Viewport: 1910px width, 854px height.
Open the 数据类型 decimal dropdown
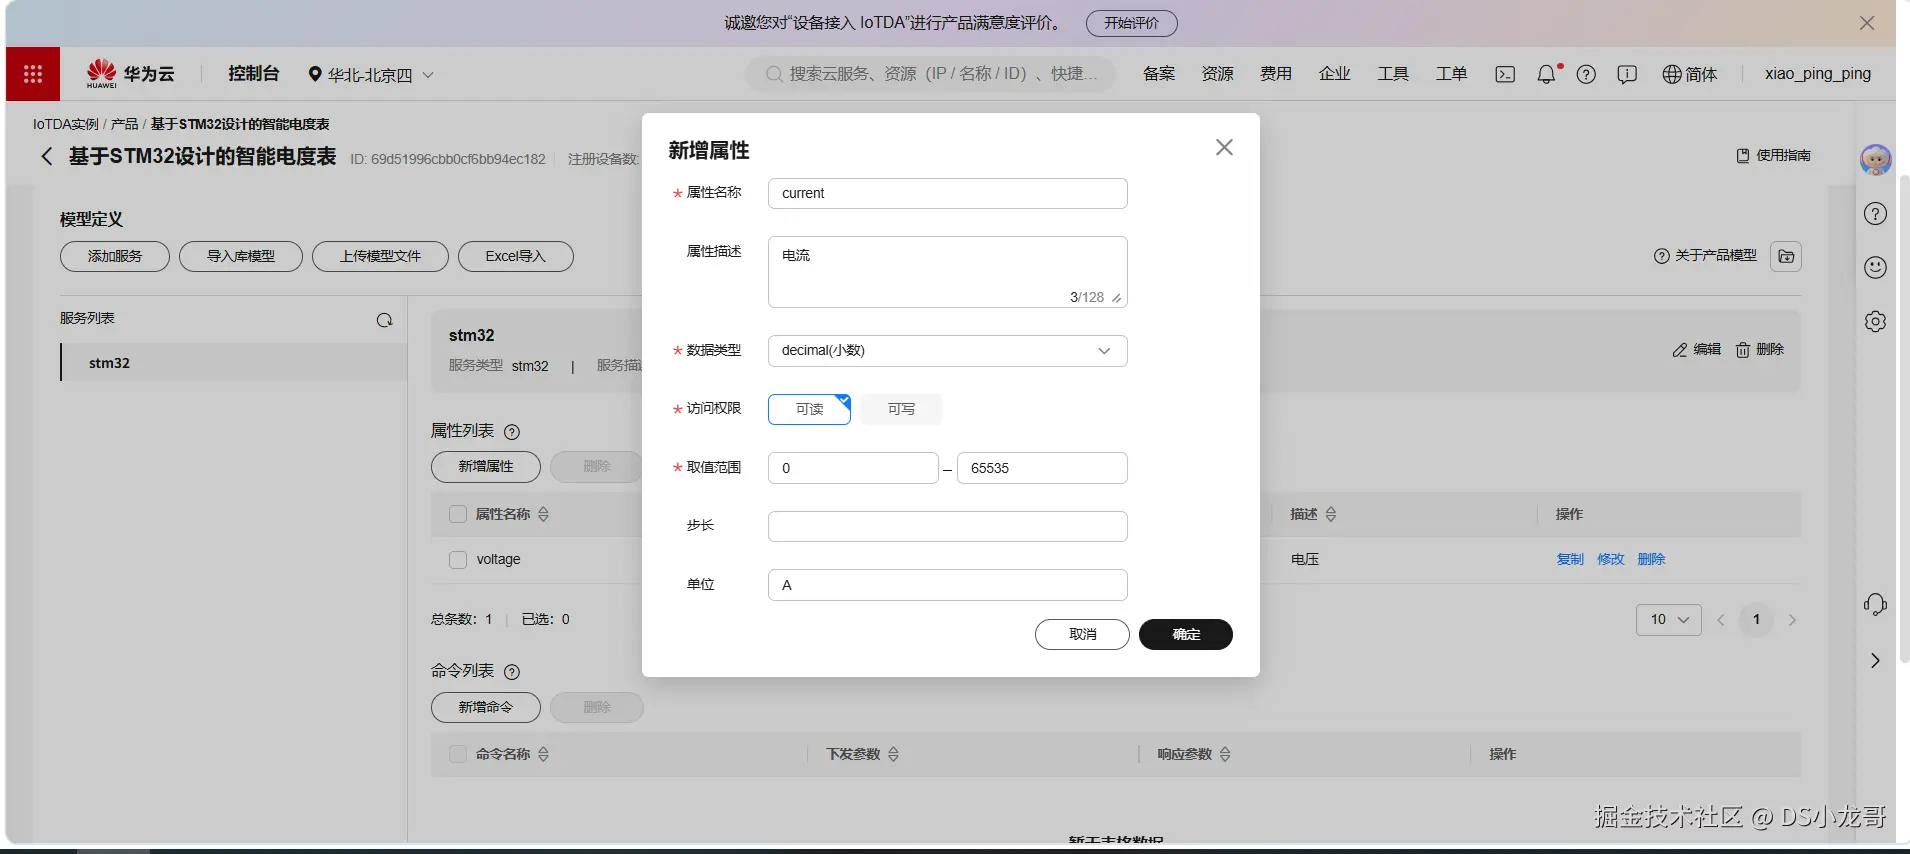tap(947, 351)
